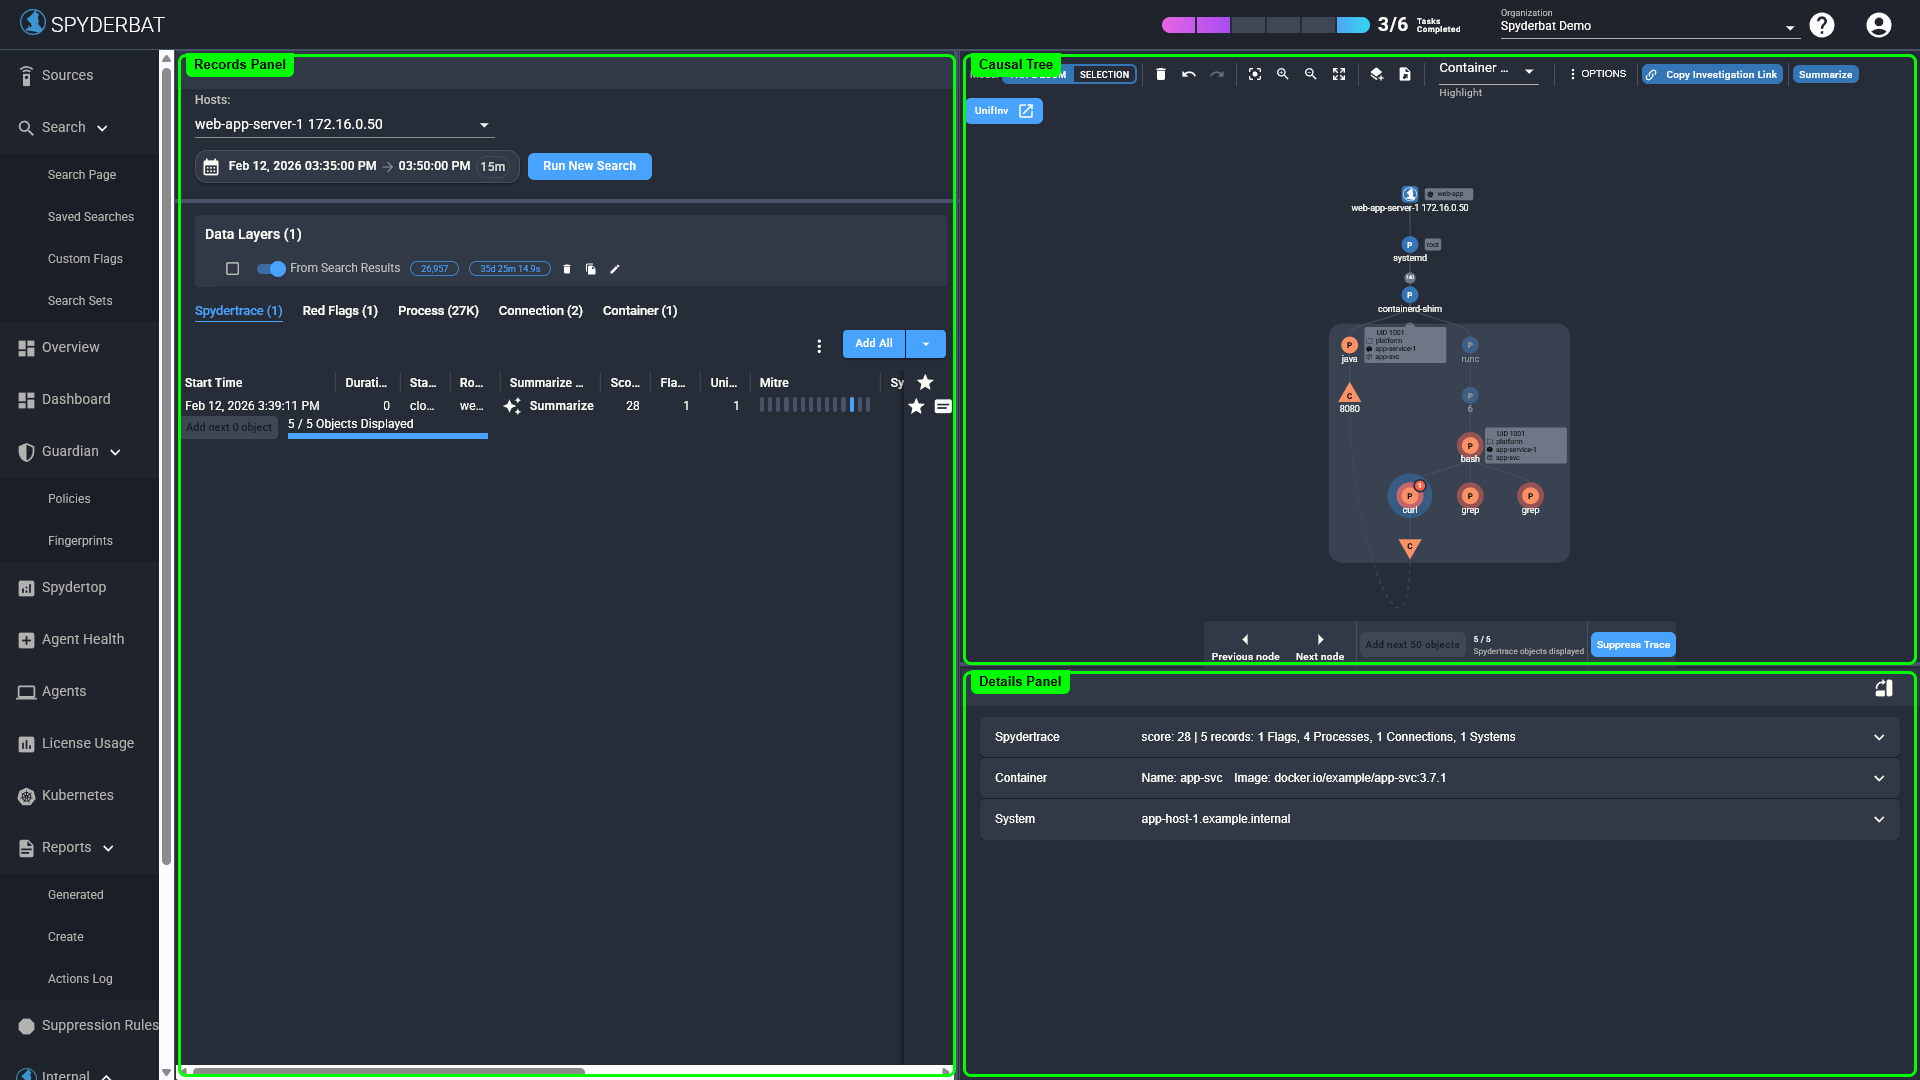Image resolution: width=1920 pixels, height=1080 pixels.
Task: Click the undo arrow in Causal Tree toolbar
Action: click(1189, 74)
